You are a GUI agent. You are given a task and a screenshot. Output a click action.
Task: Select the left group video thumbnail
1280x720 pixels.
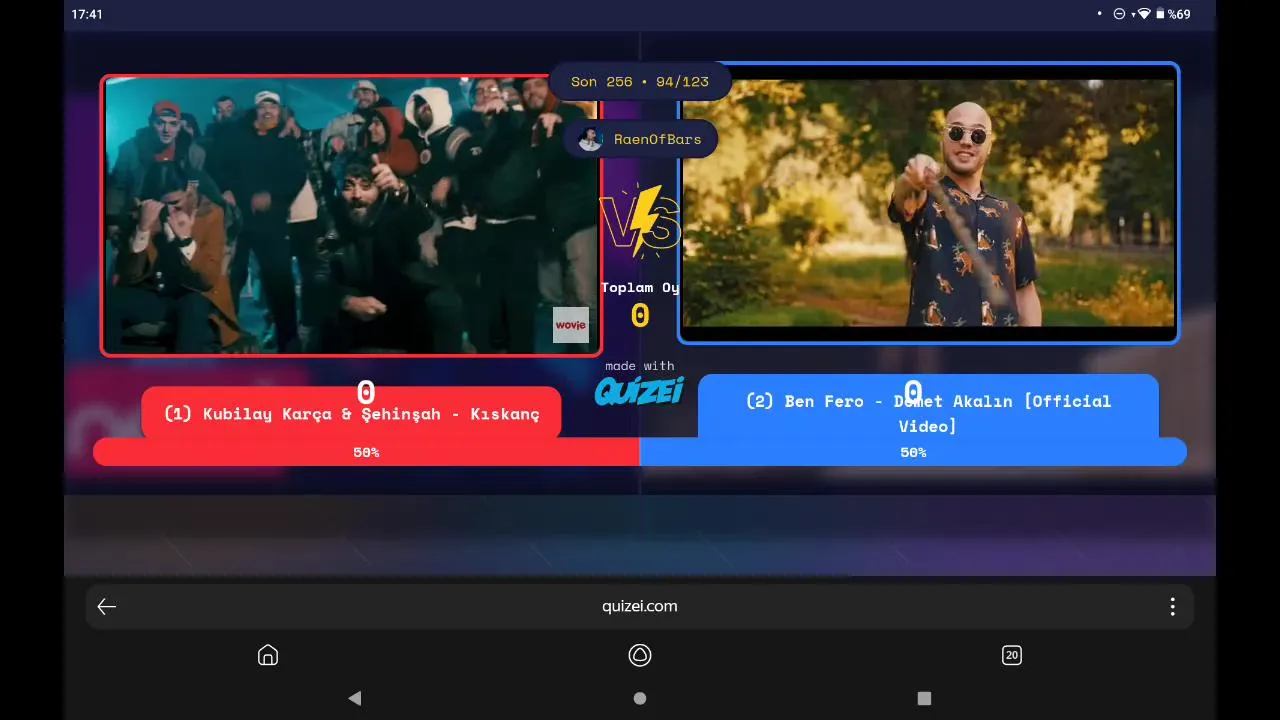[351, 215]
